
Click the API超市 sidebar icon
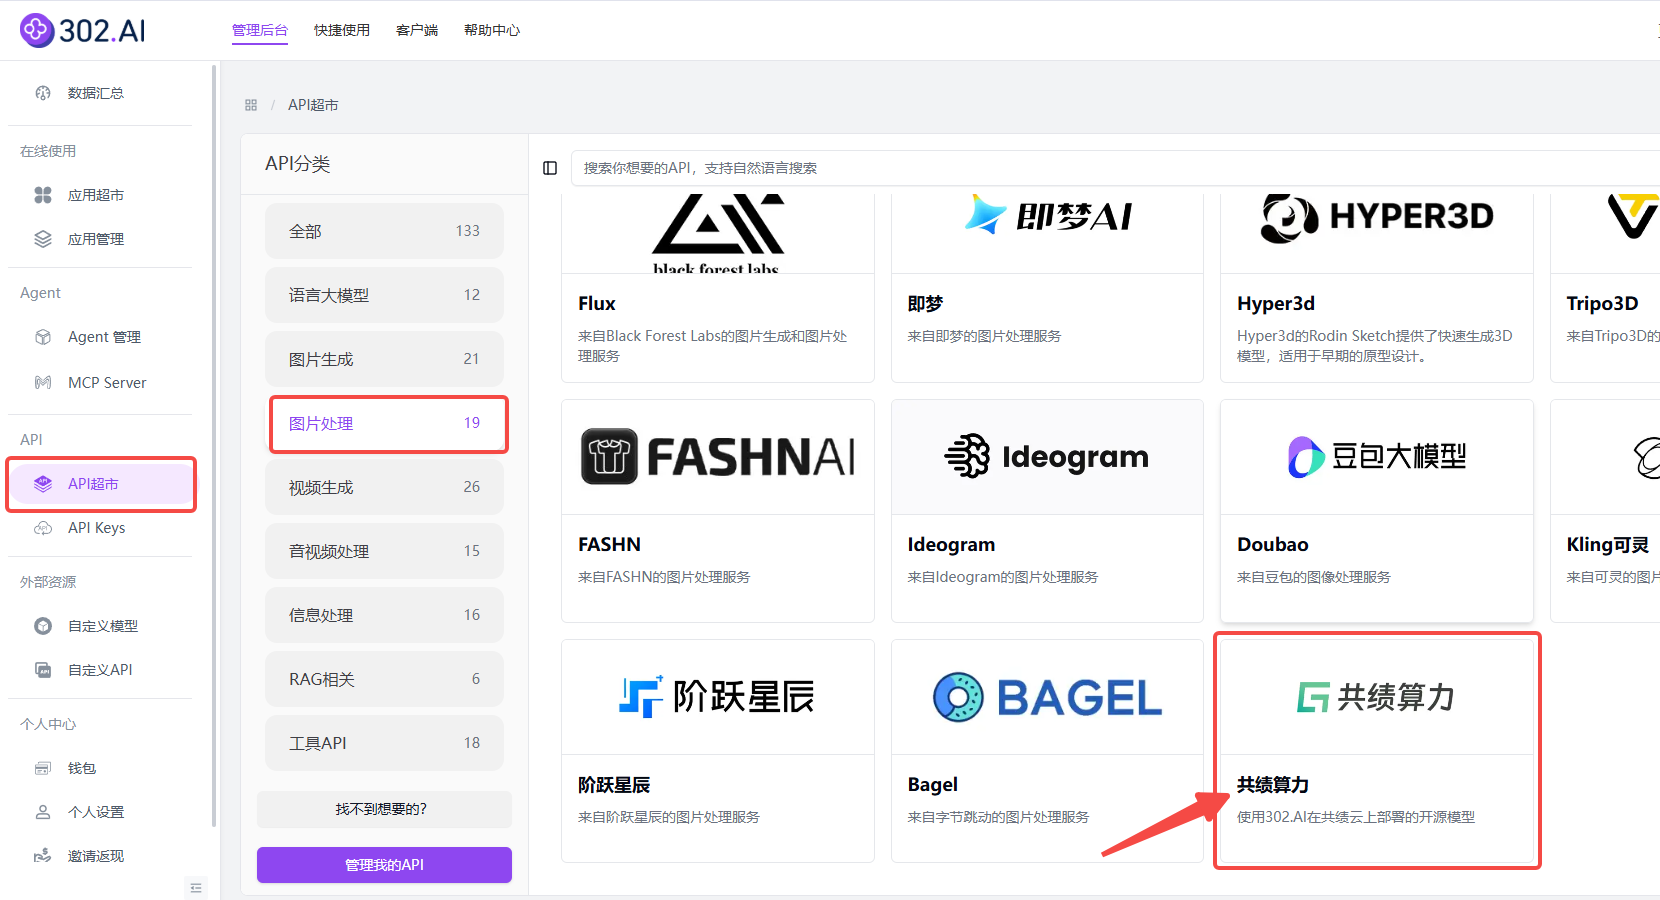pos(43,484)
